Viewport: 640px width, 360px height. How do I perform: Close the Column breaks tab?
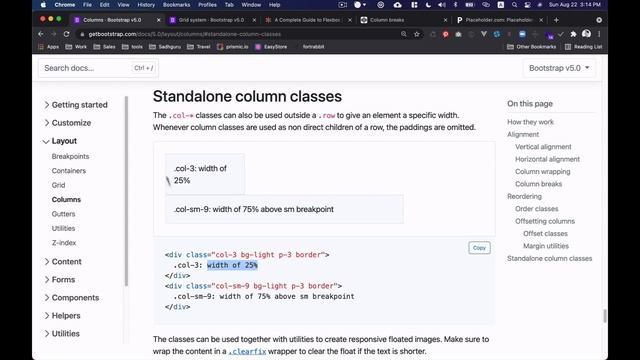pyautogui.click(x=445, y=20)
